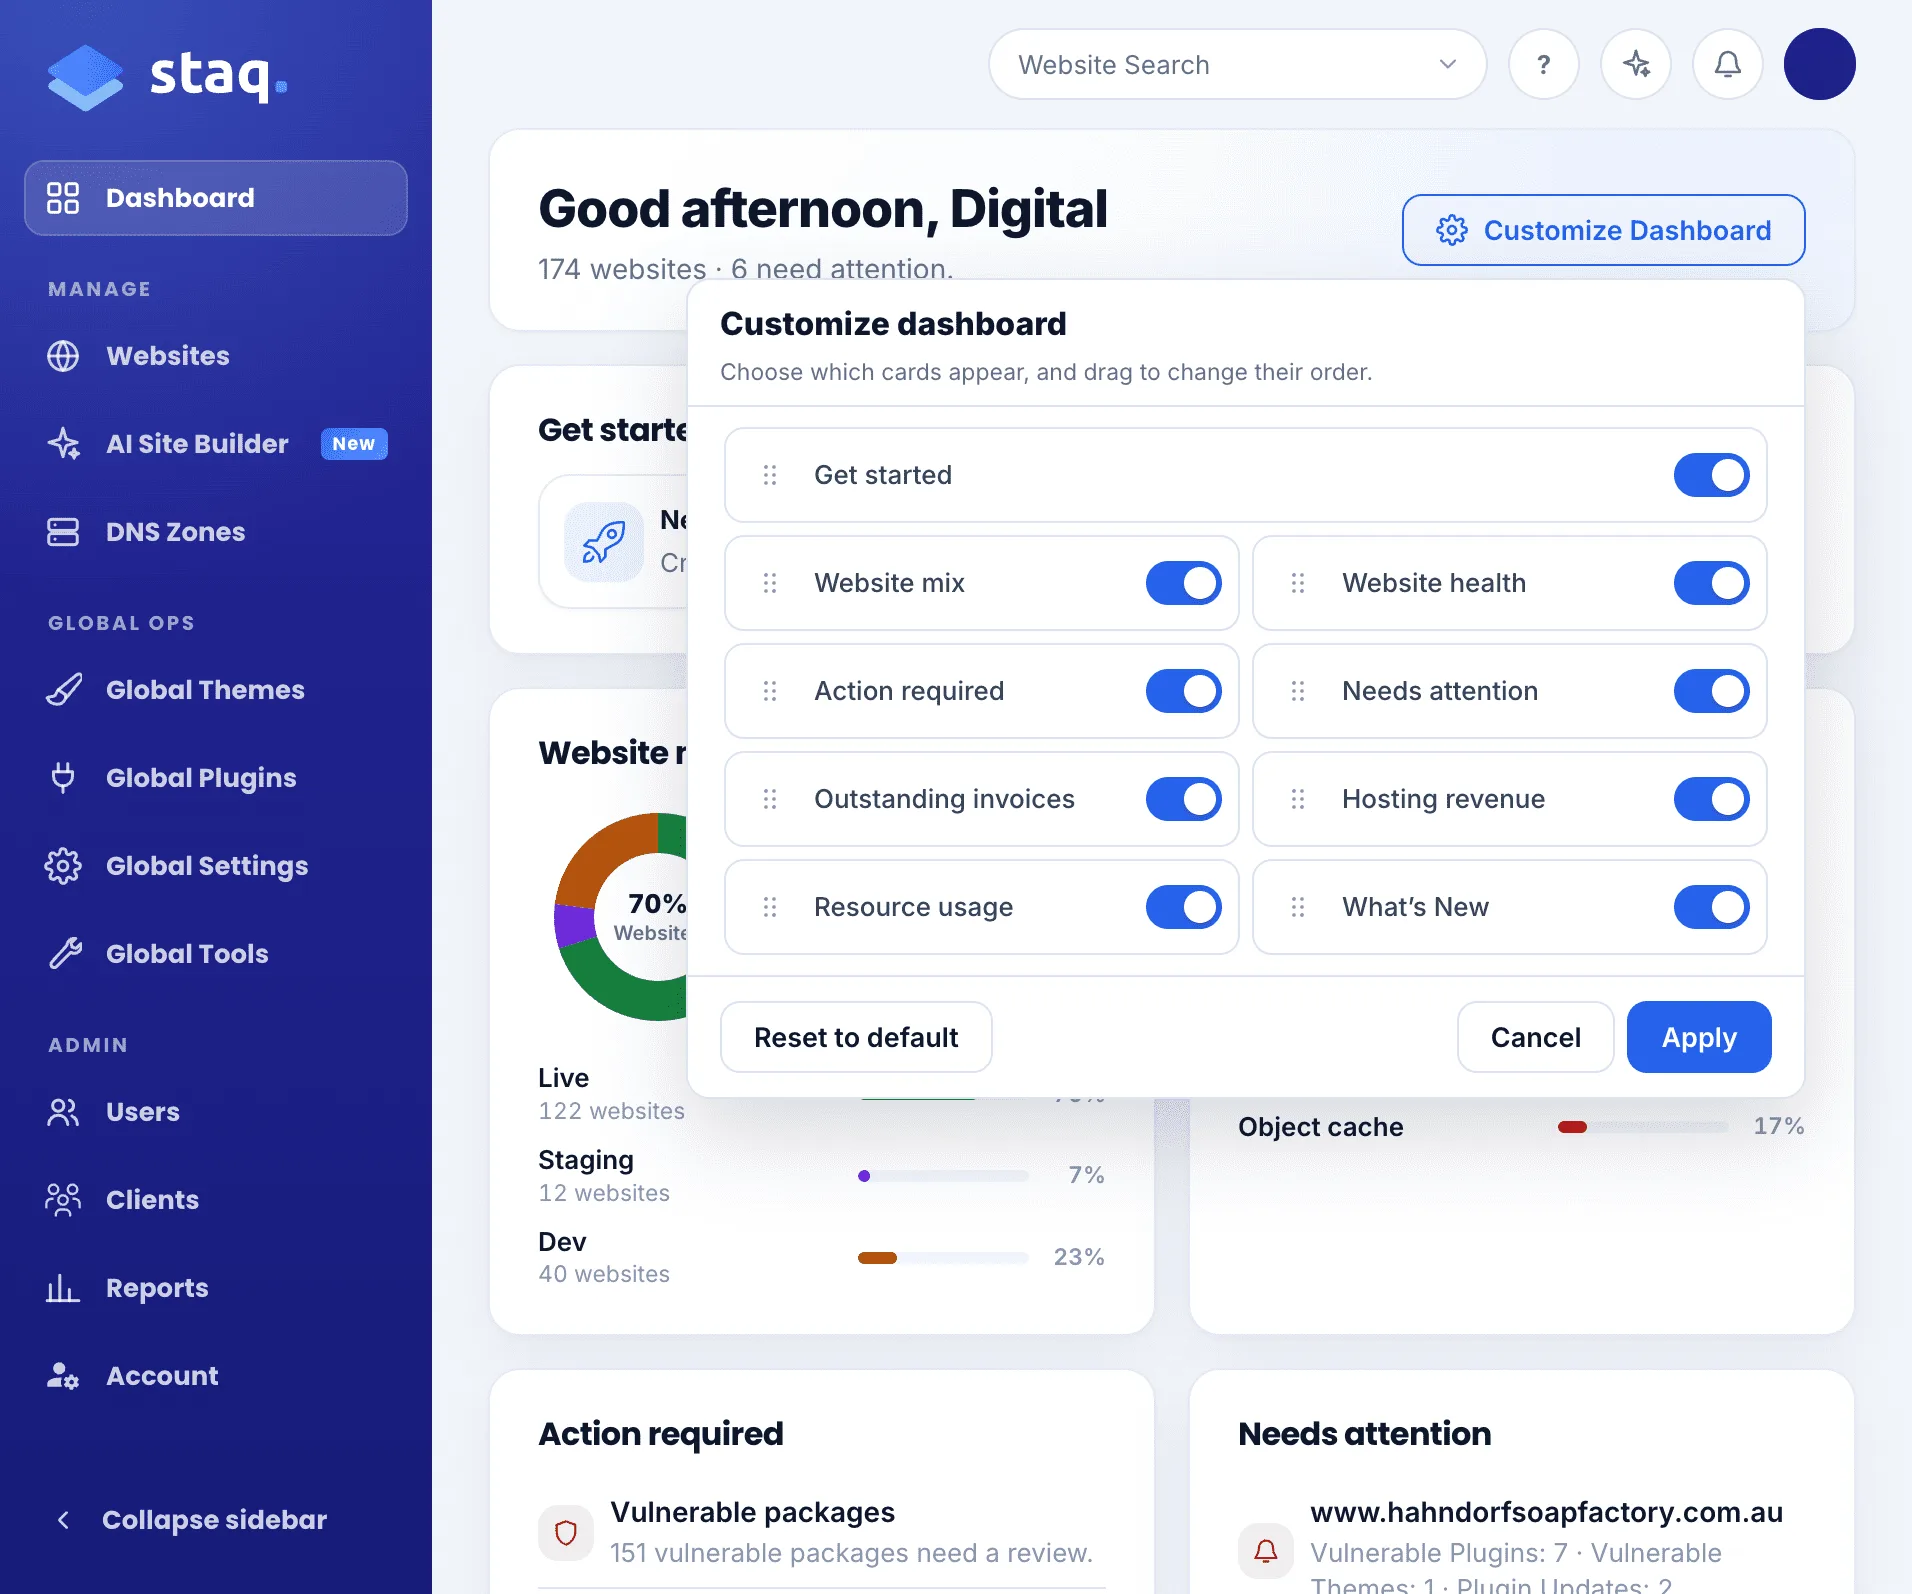Open the Reports page
1912x1594 pixels.
(x=216, y=1288)
